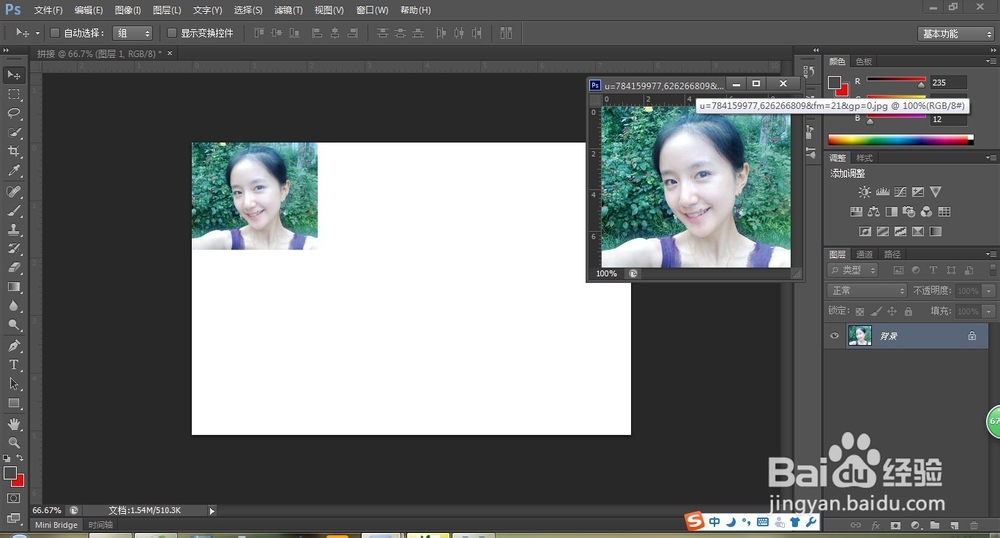
Task: Click the Exposure adjustment icon
Action: [x=918, y=192]
